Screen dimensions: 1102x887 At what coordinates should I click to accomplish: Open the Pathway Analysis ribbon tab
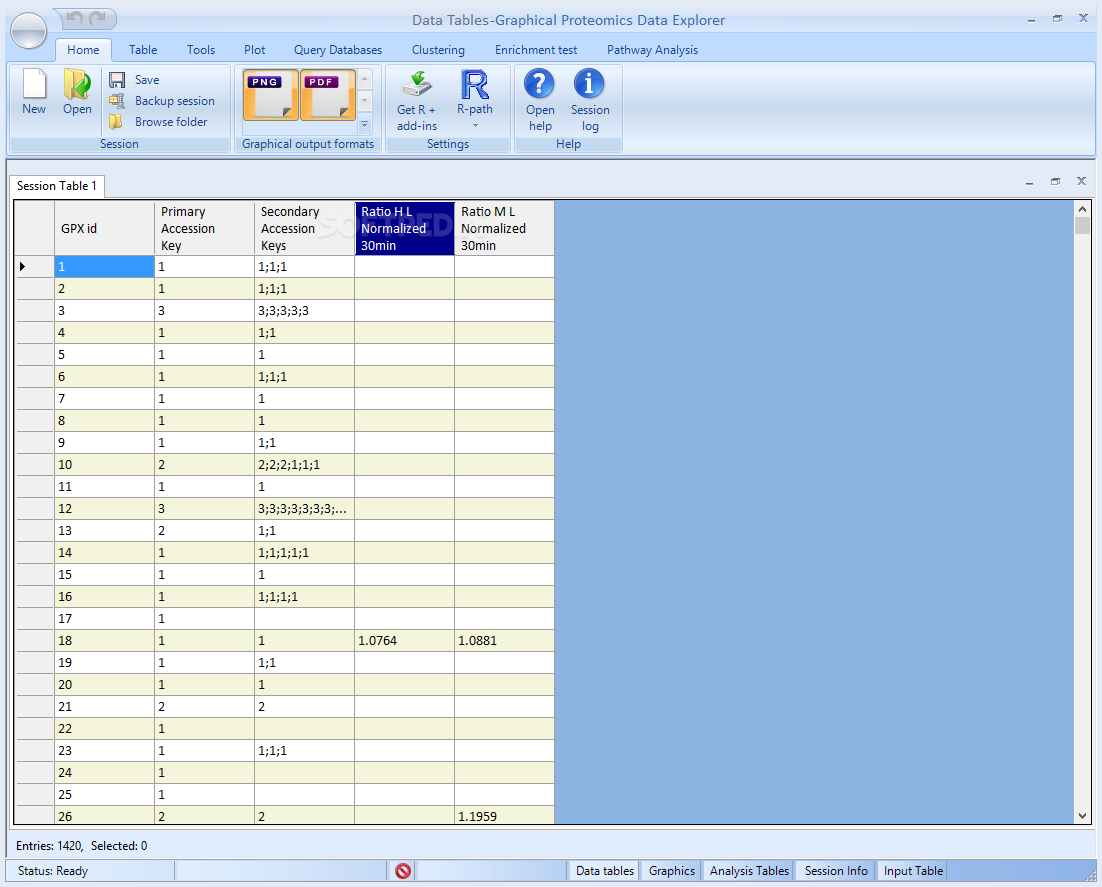coord(652,50)
